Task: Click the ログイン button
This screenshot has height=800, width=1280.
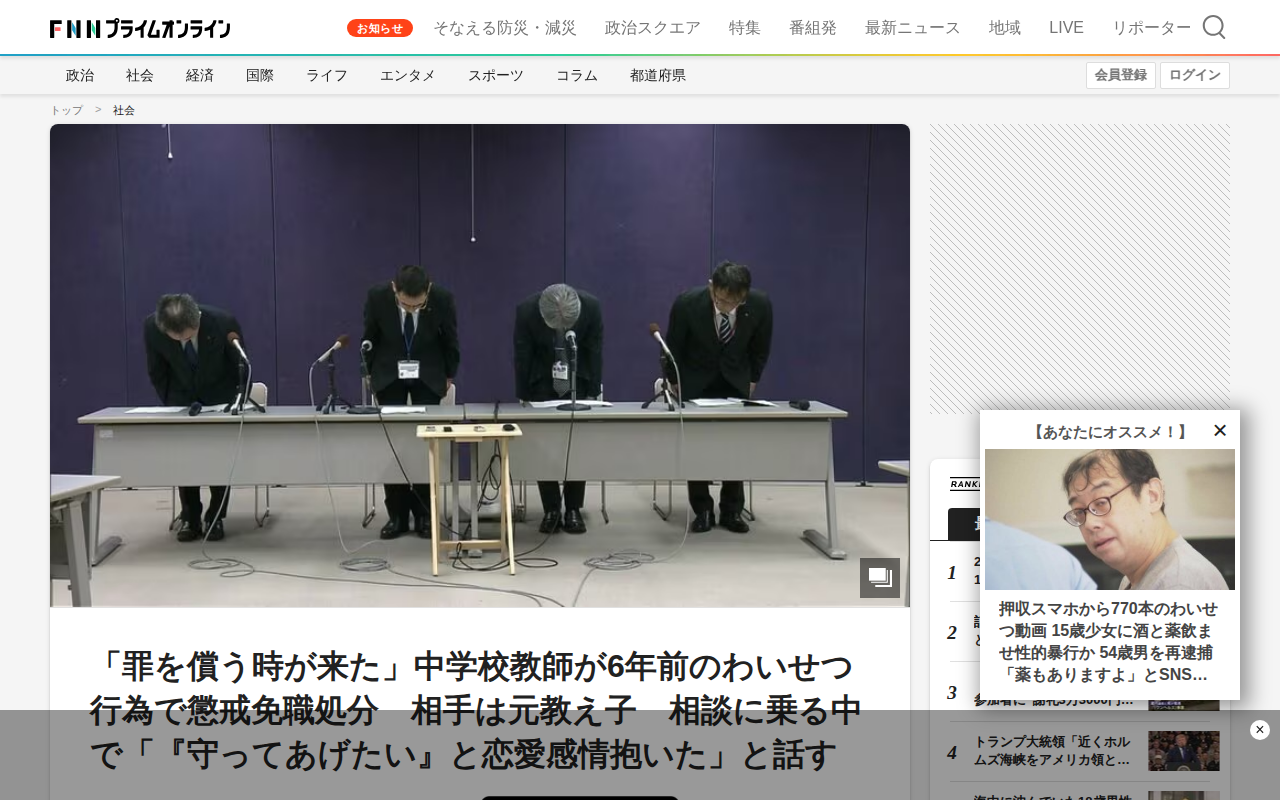Action: coord(1195,75)
